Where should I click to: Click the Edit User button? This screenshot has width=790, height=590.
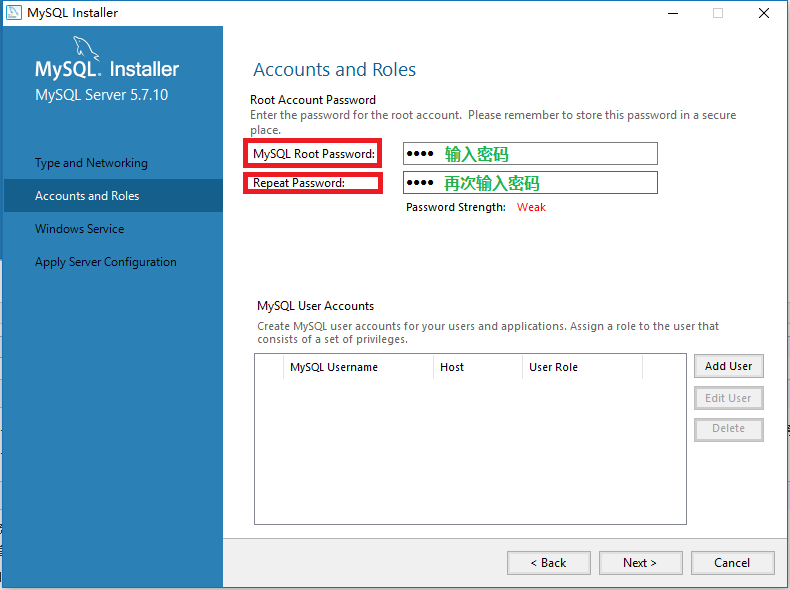pyautogui.click(x=729, y=398)
